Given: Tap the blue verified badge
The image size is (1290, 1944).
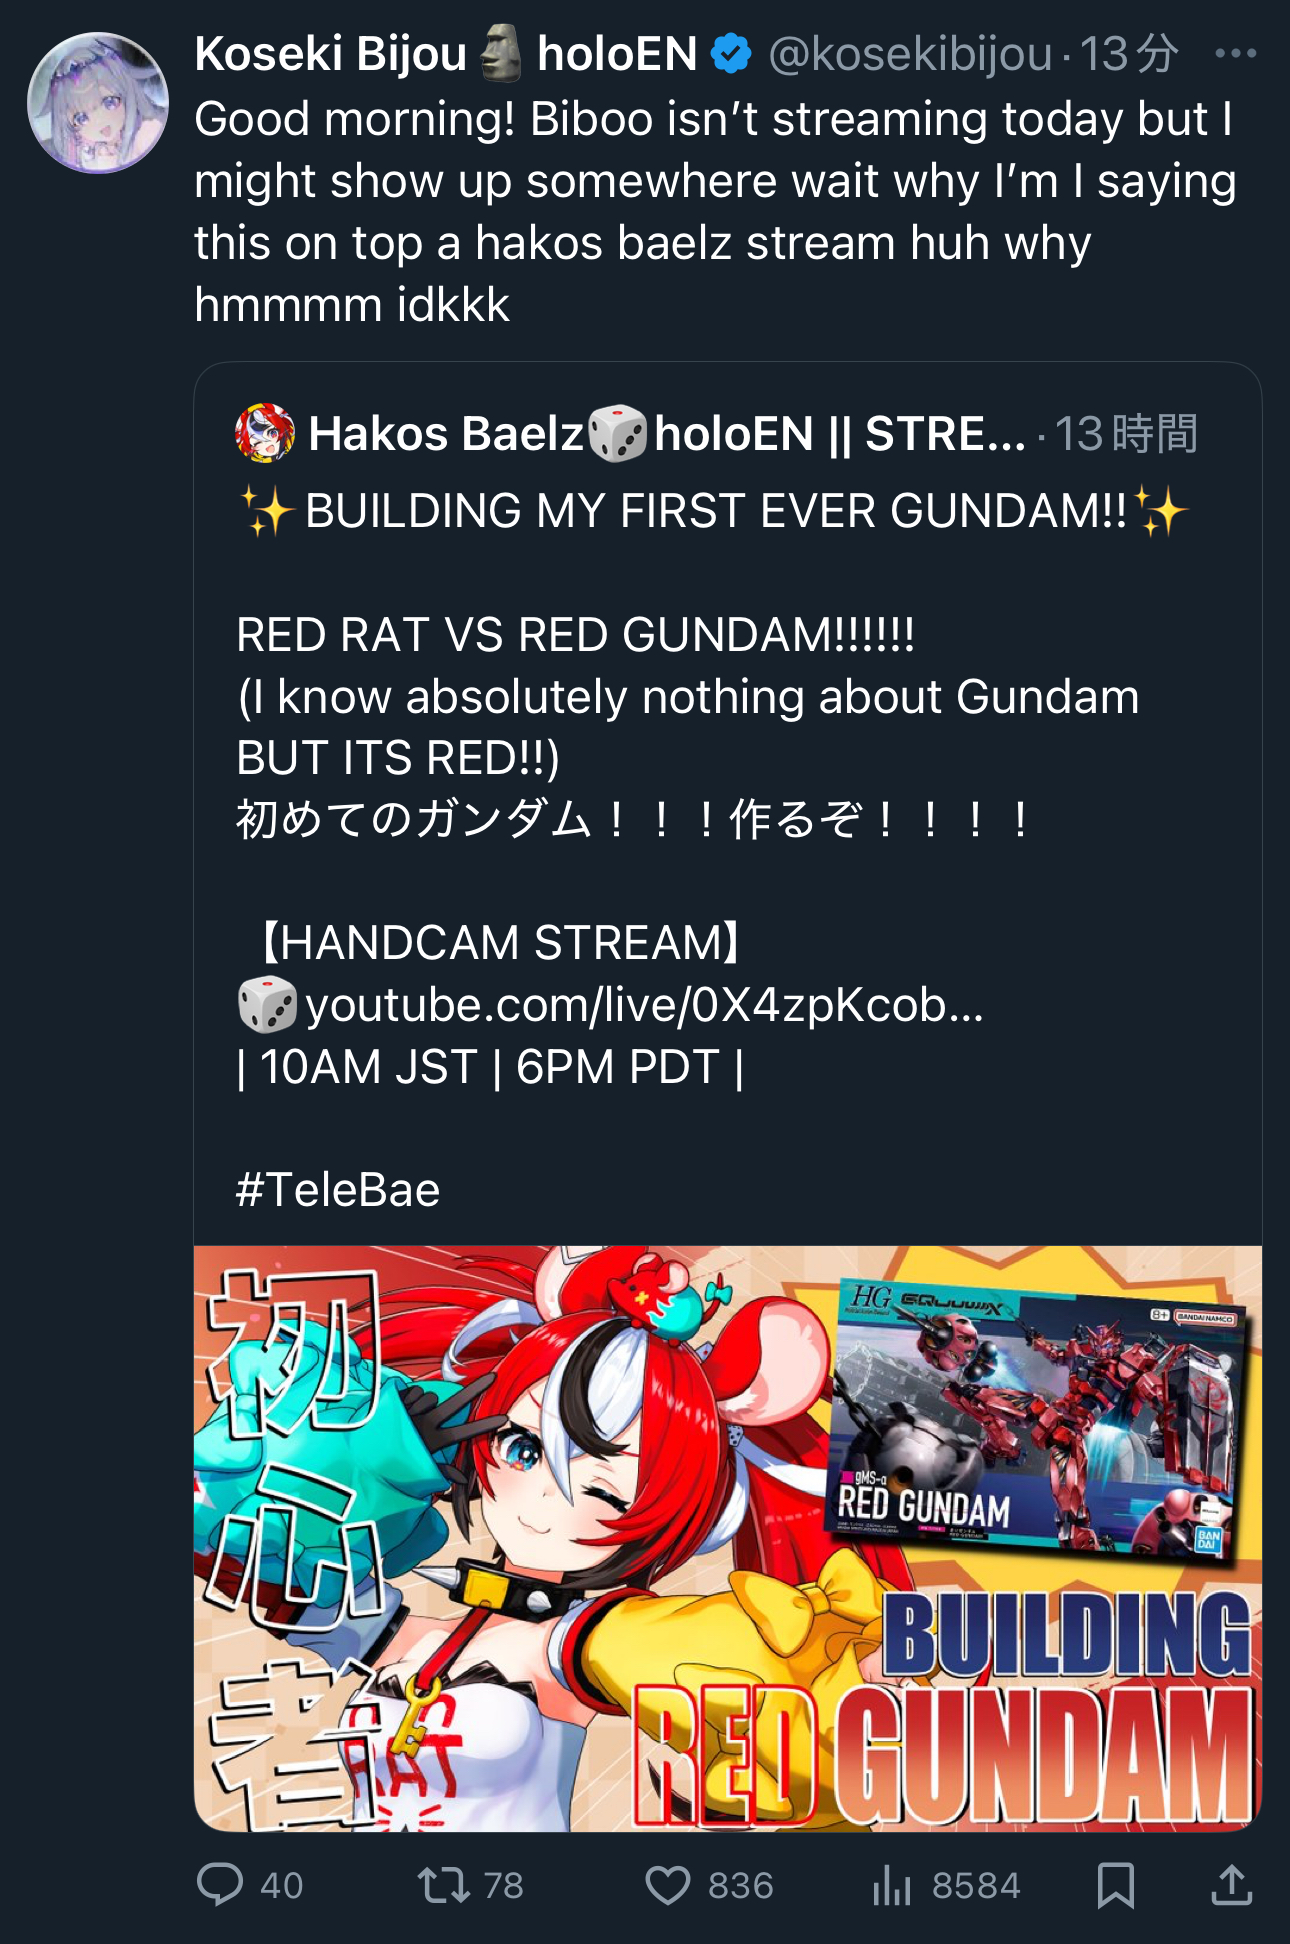Looking at the screenshot, I should (731, 54).
